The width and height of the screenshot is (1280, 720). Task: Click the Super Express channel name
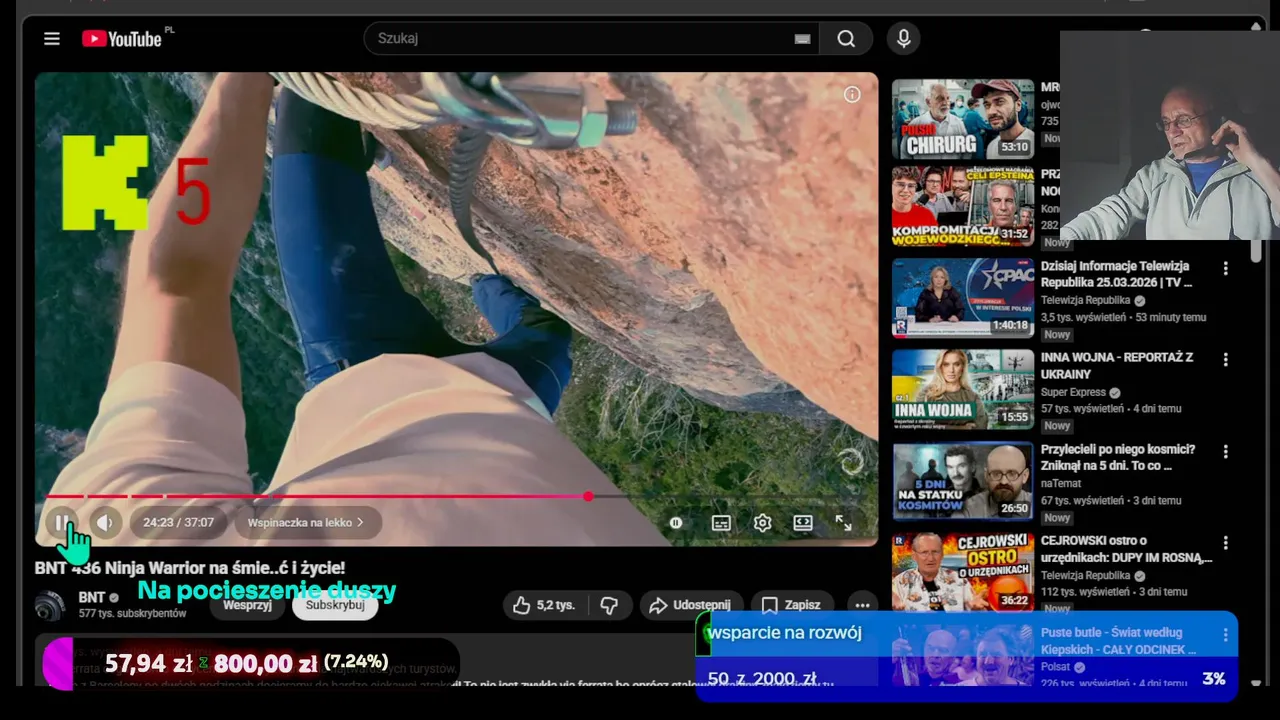(x=1073, y=393)
